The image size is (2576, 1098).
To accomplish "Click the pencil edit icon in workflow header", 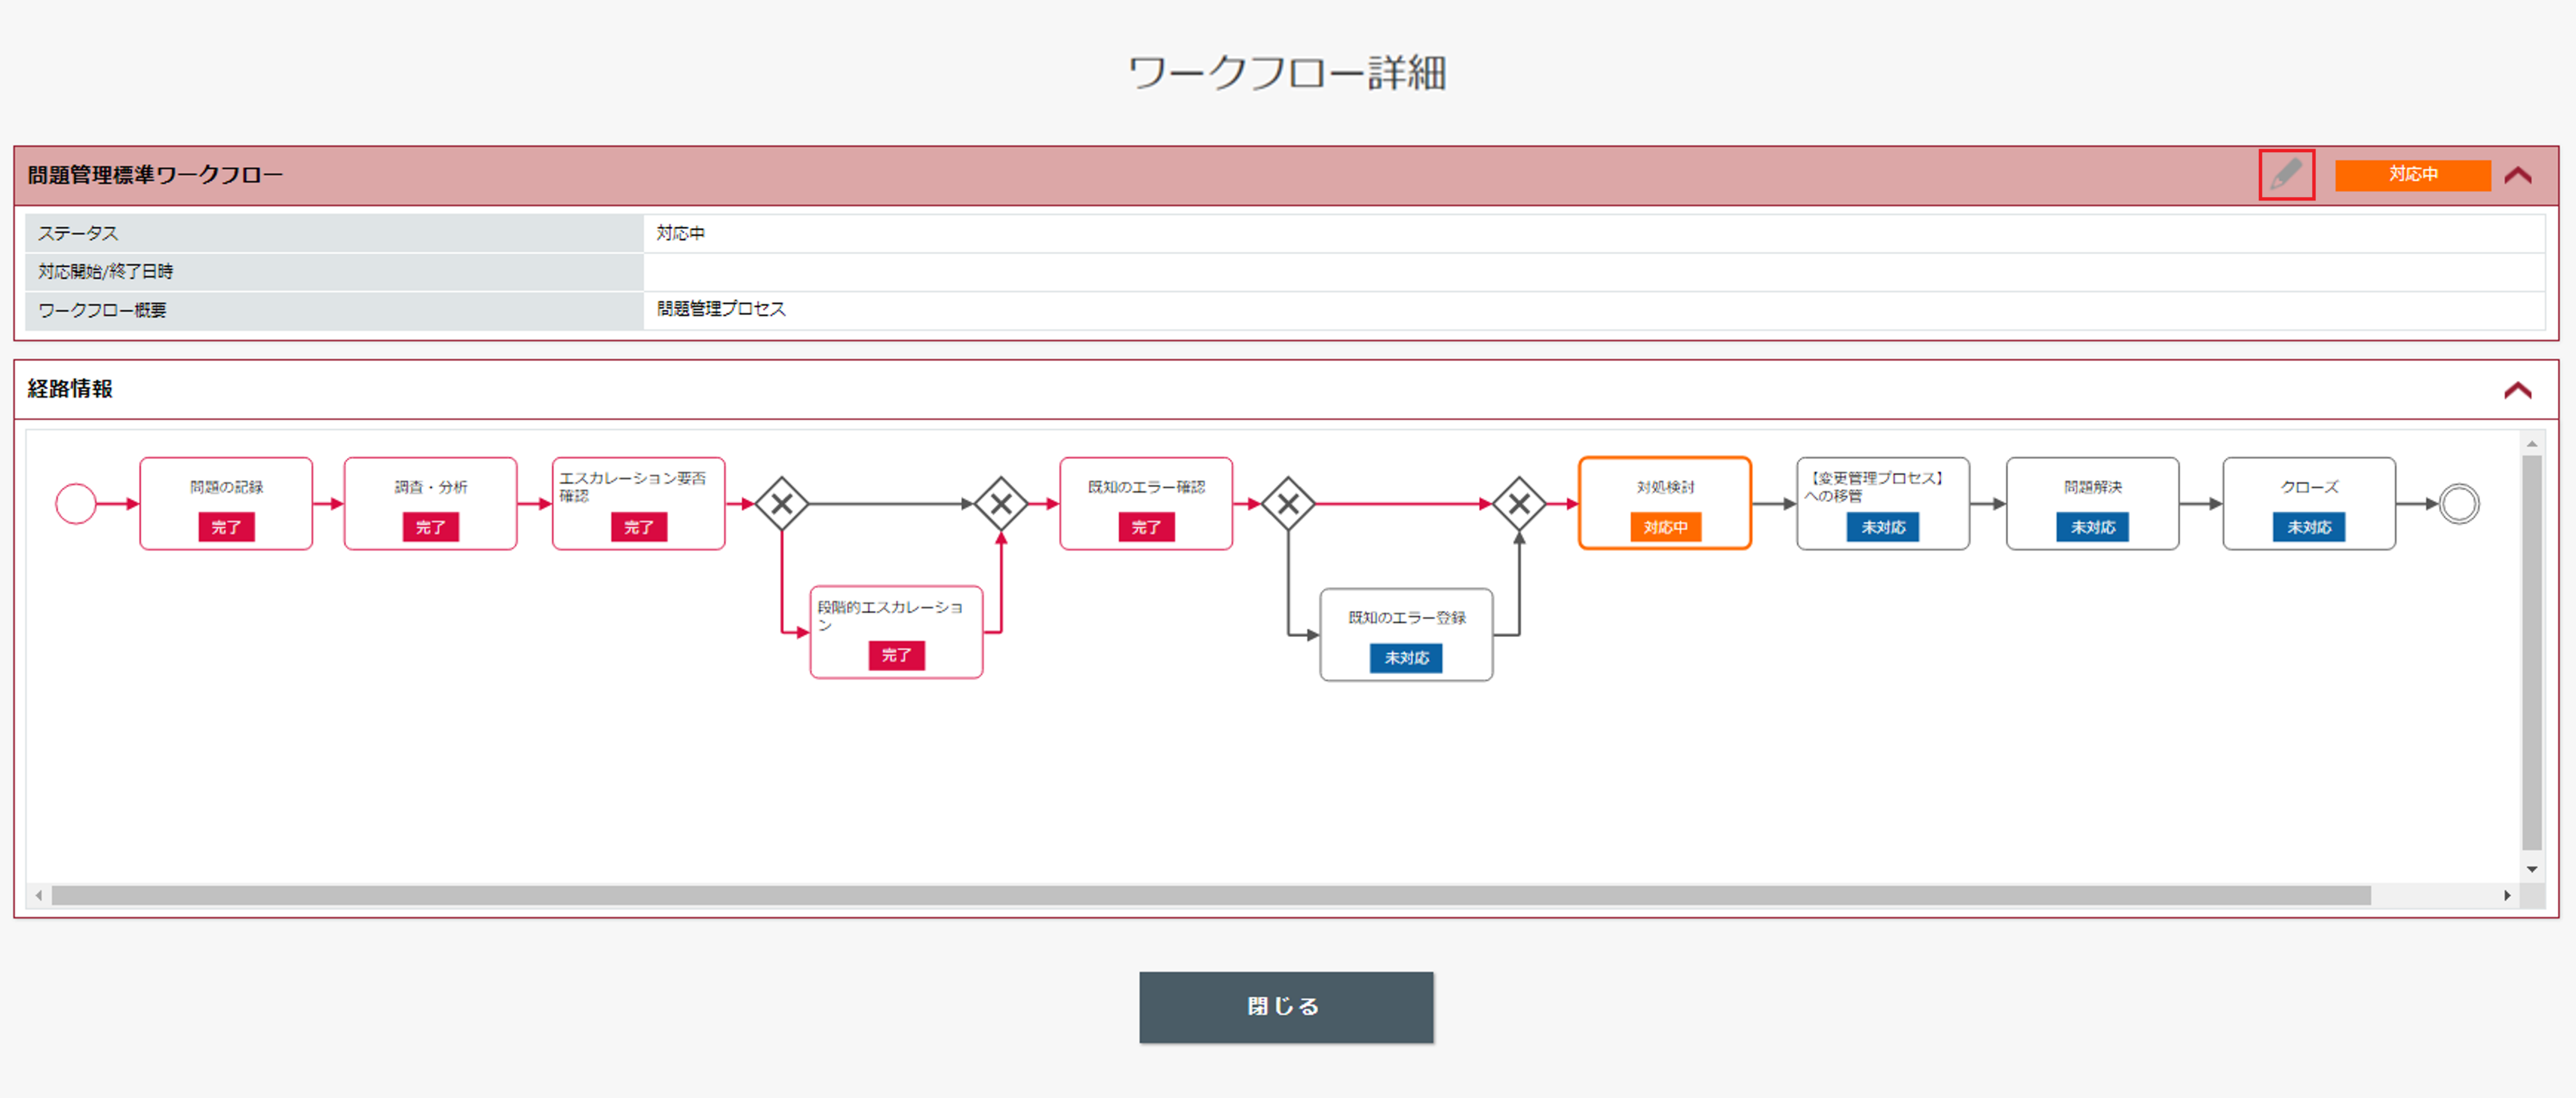I will pyautogui.click(x=2286, y=175).
